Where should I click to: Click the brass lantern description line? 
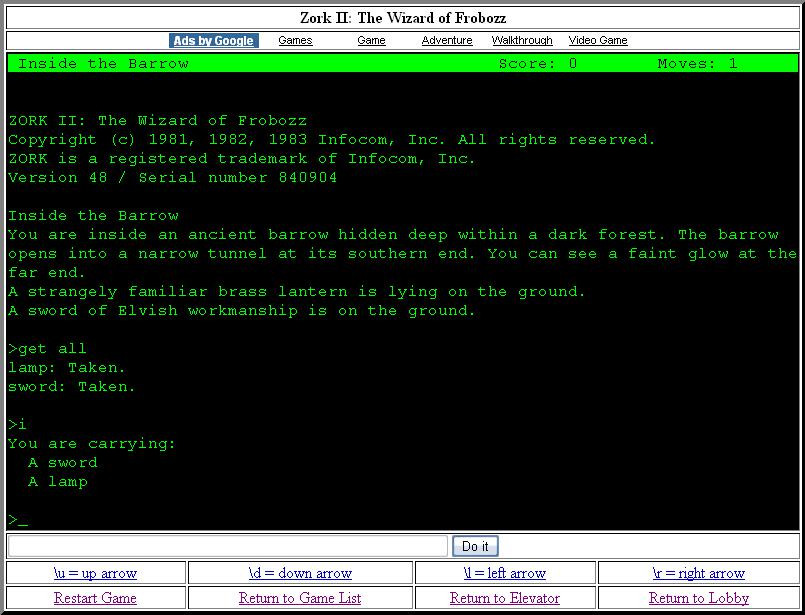297,292
